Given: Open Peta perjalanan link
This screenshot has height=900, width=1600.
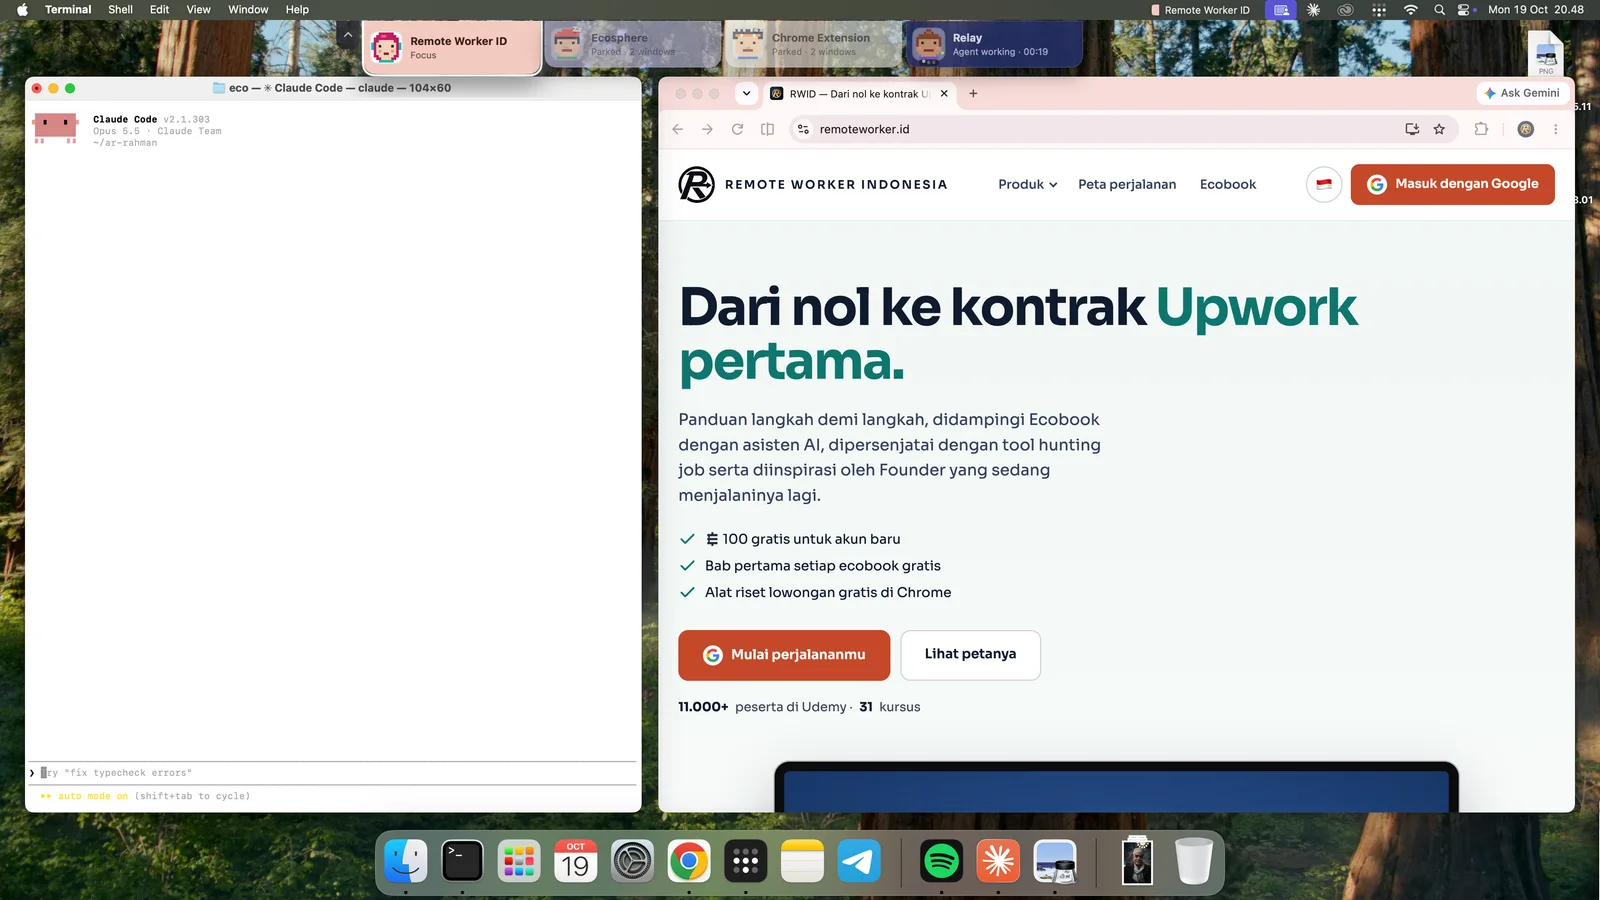Looking at the screenshot, I should coord(1127,184).
